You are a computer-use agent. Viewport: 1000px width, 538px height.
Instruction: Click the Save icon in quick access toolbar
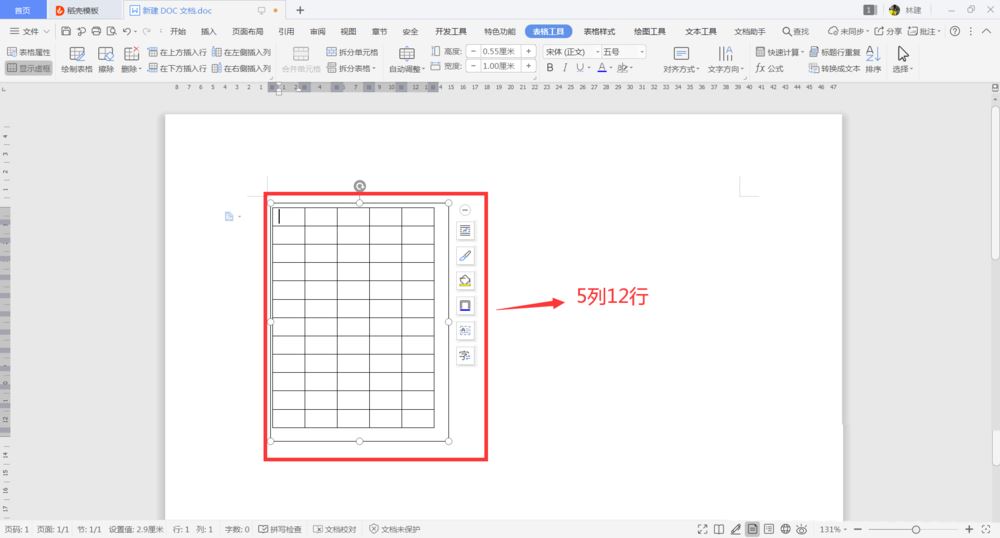coord(66,31)
